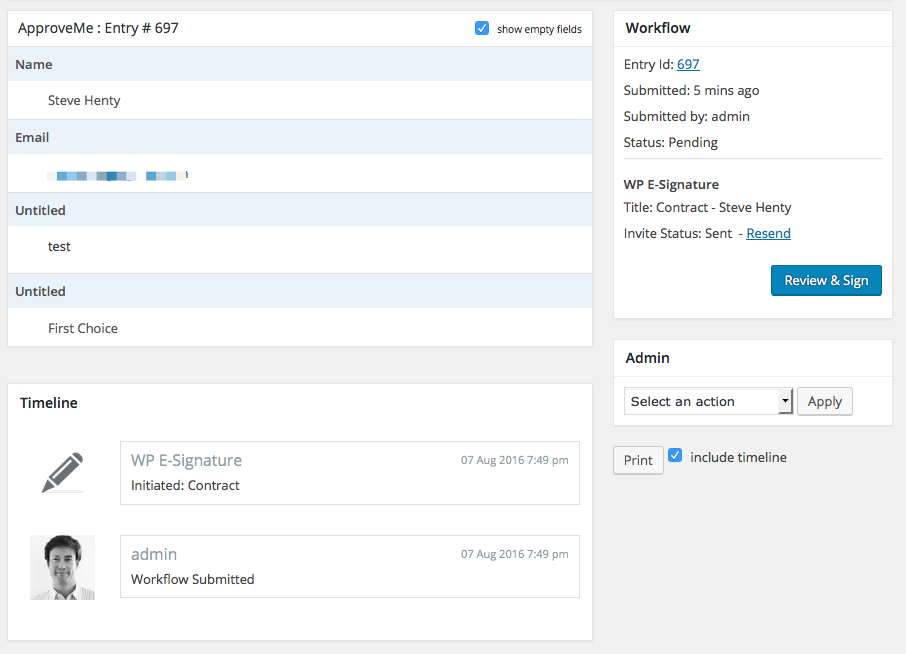The height and width of the screenshot is (654, 906).
Task: Click the dropdown arrow beside Select an action
Action: 785,401
